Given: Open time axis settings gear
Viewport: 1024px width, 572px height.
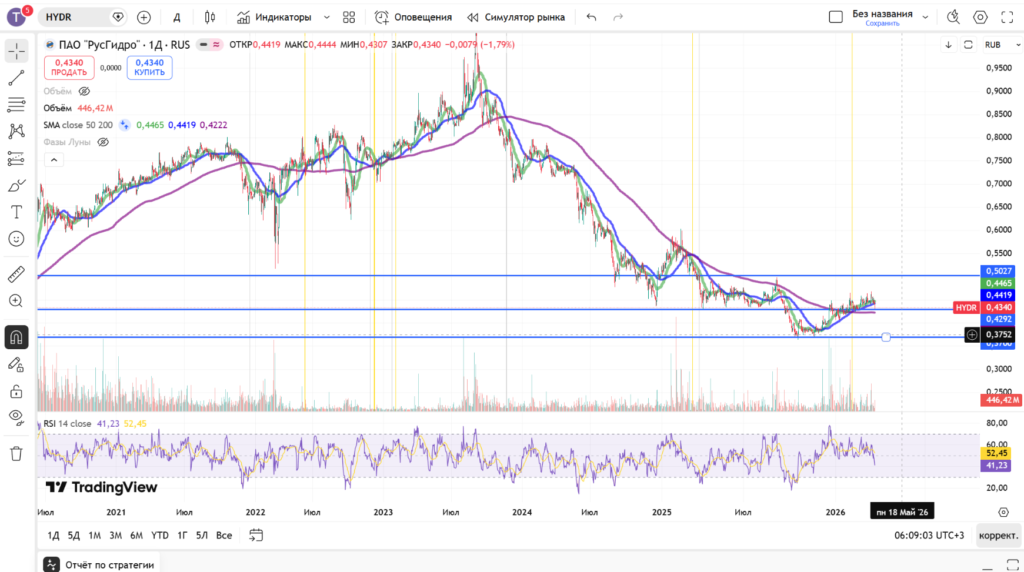Looking at the screenshot, I should [x=1004, y=512].
